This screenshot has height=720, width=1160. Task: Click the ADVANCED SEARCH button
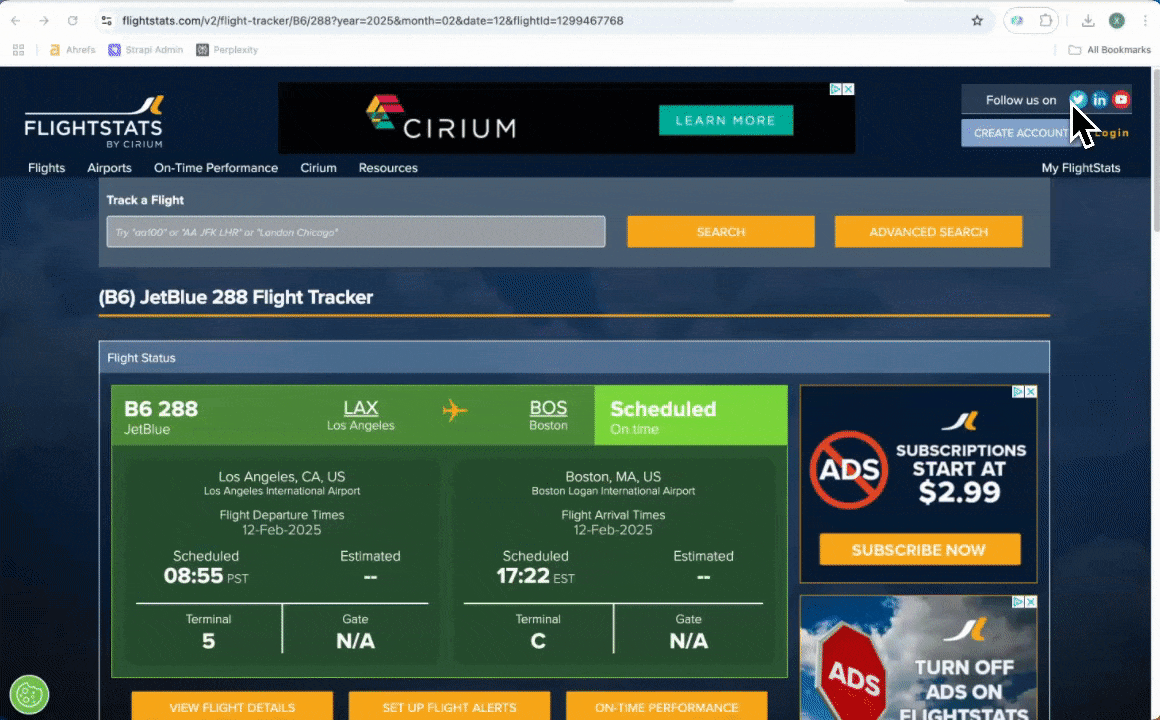928,232
